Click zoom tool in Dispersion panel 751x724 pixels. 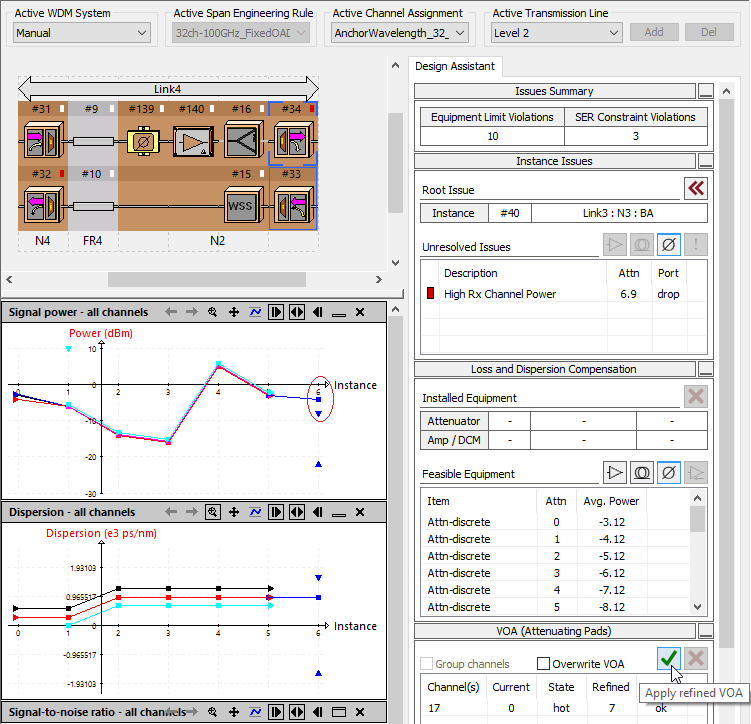click(213, 512)
